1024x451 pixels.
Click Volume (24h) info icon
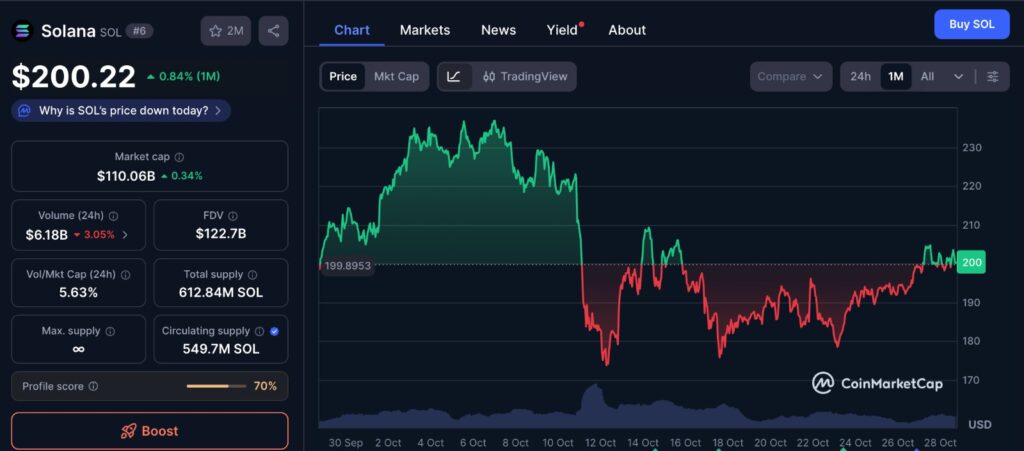pyautogui.click(x=114, y=215)
